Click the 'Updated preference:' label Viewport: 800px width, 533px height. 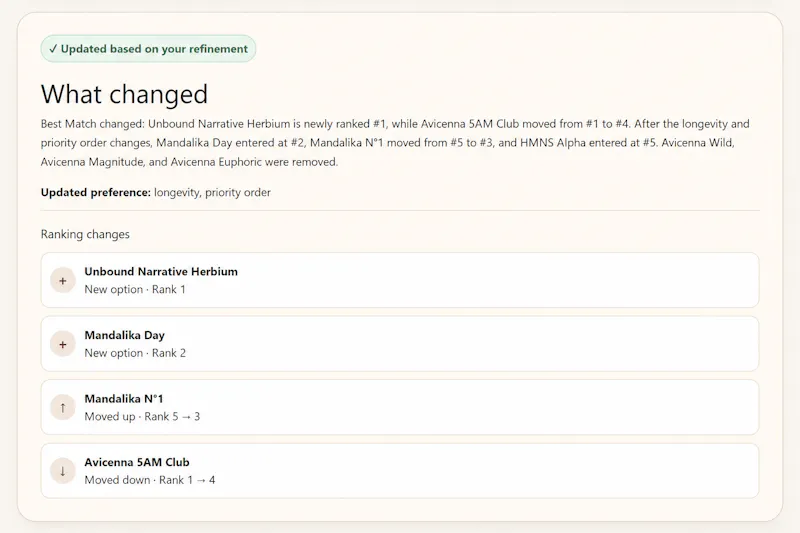click(x=96, y=192)
